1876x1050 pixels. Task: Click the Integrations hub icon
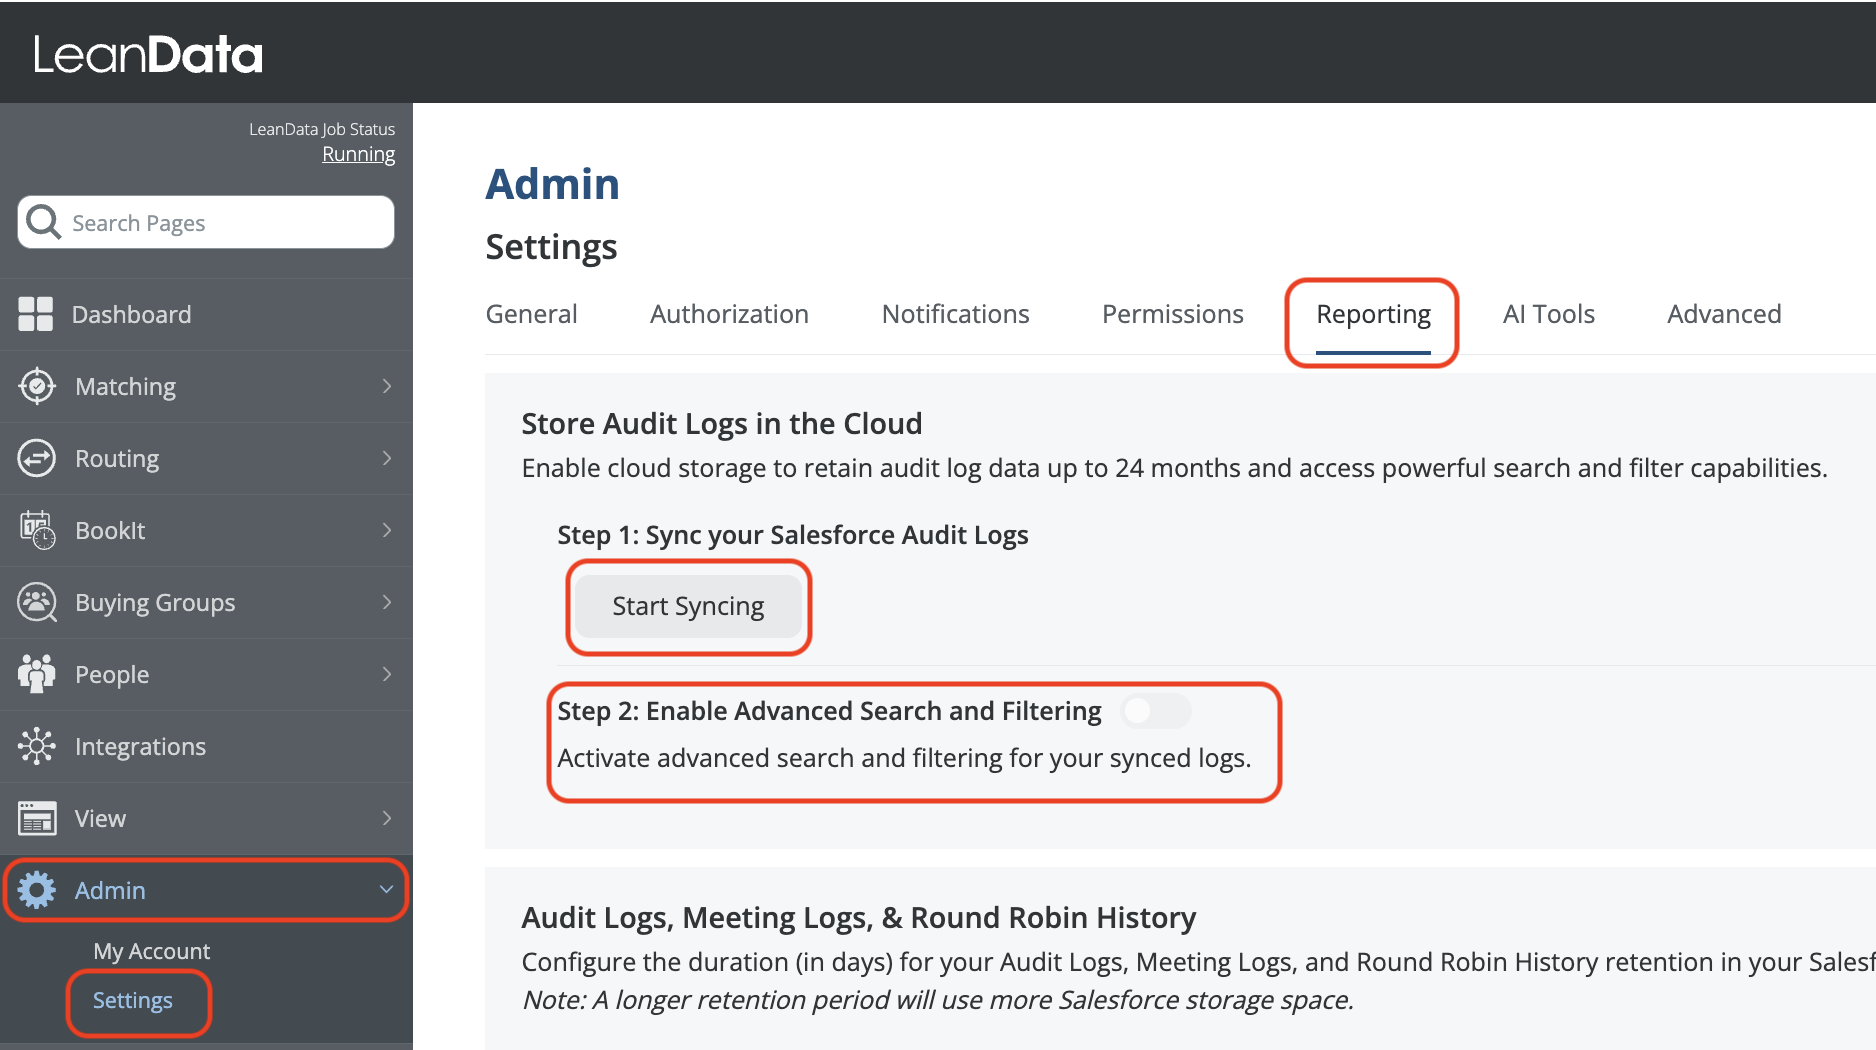(37, 746)
